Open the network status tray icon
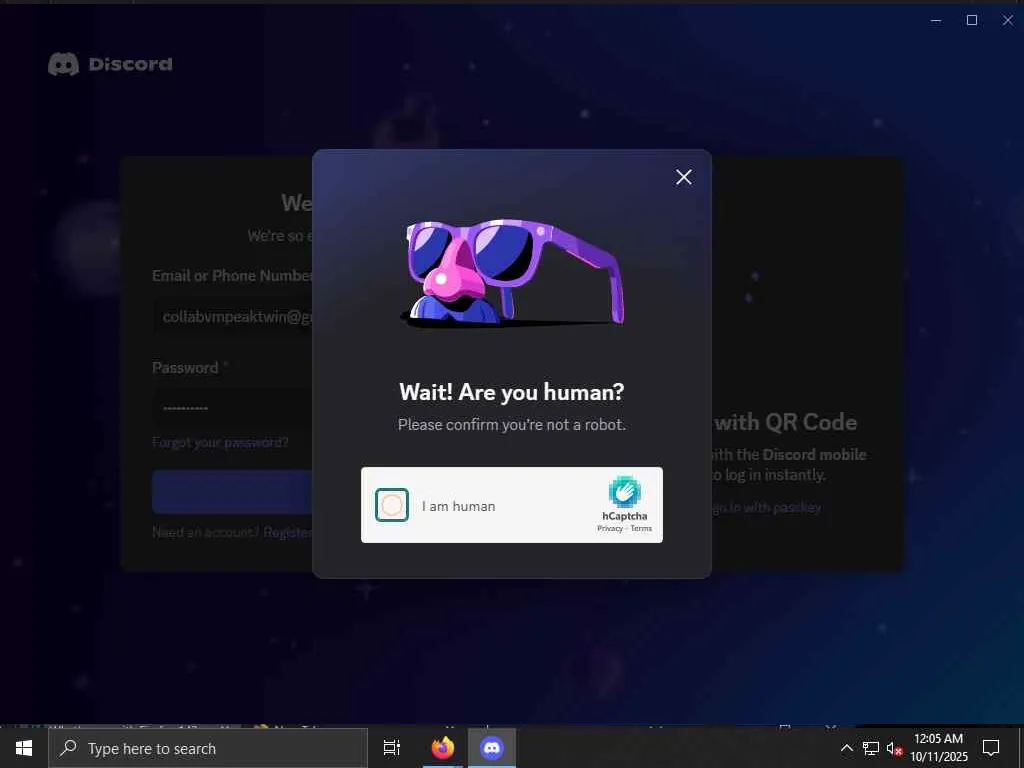 871,748
